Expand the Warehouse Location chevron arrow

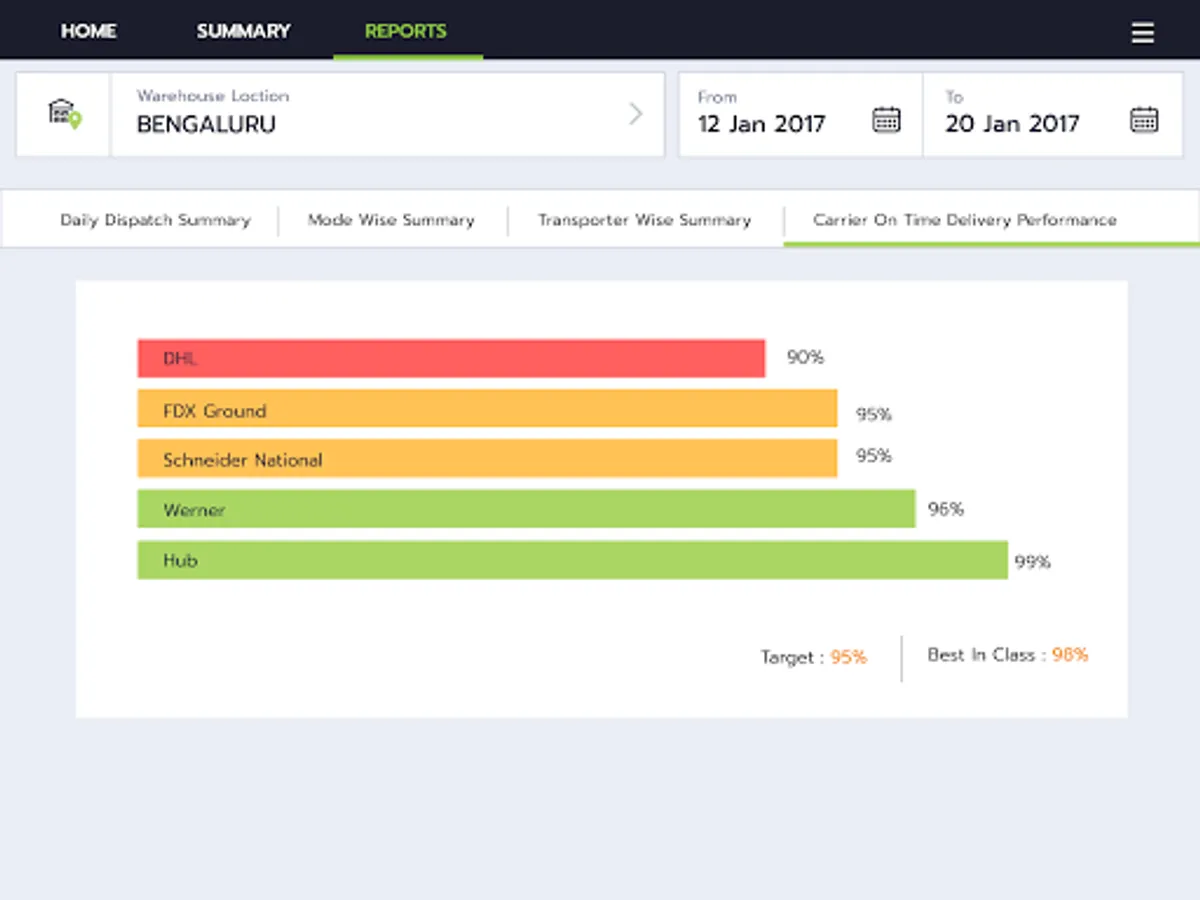click(635, 114)
